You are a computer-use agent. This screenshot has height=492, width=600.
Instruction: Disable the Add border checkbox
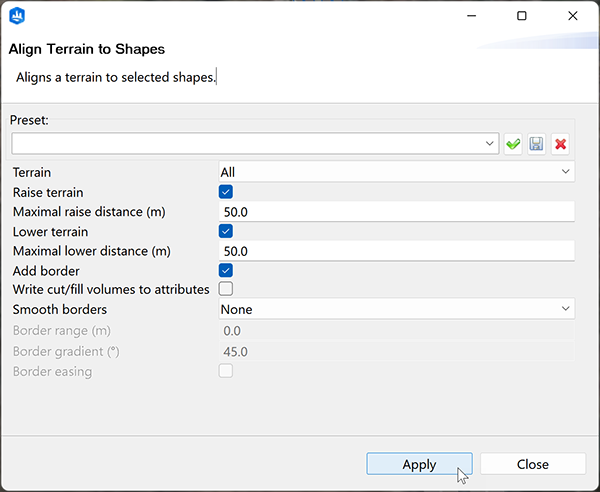226,270
